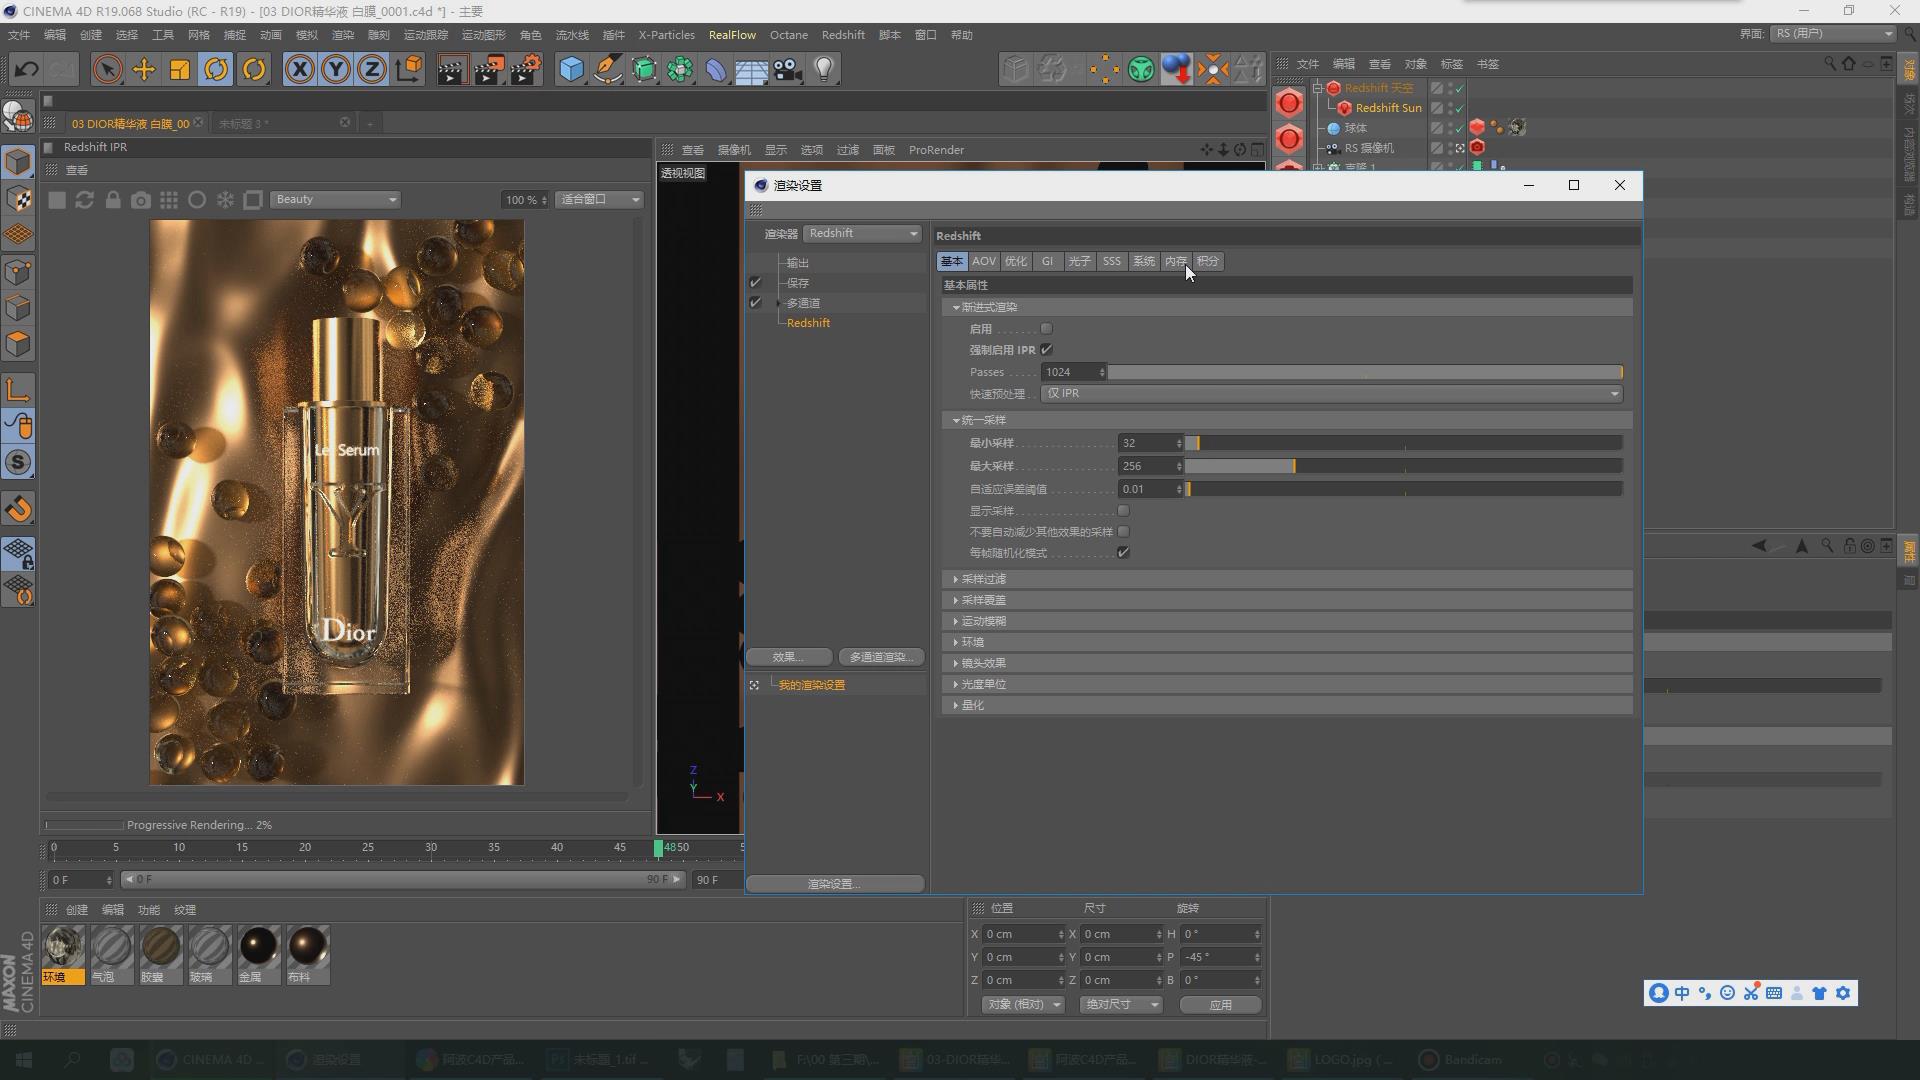Add a cube primitive from toolbar
The image size is (1920, 1080).
click(571, 70)
